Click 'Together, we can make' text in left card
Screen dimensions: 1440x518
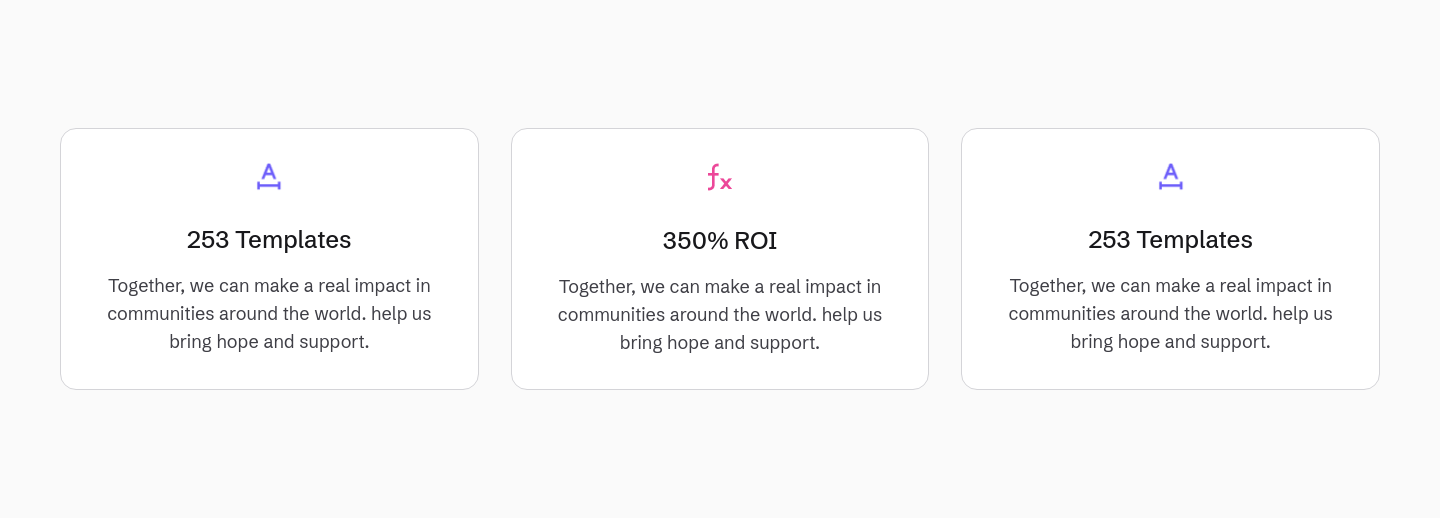(x=200, y=286)
